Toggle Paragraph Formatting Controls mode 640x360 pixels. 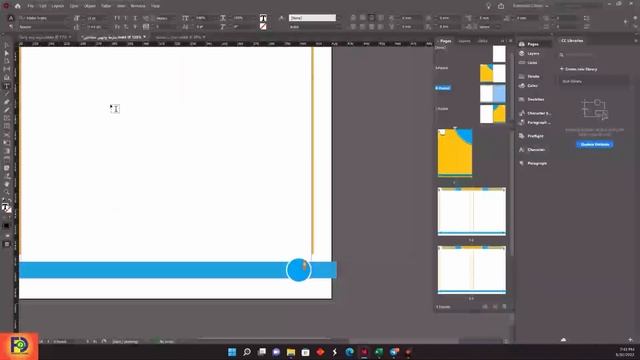pos(11,27)
